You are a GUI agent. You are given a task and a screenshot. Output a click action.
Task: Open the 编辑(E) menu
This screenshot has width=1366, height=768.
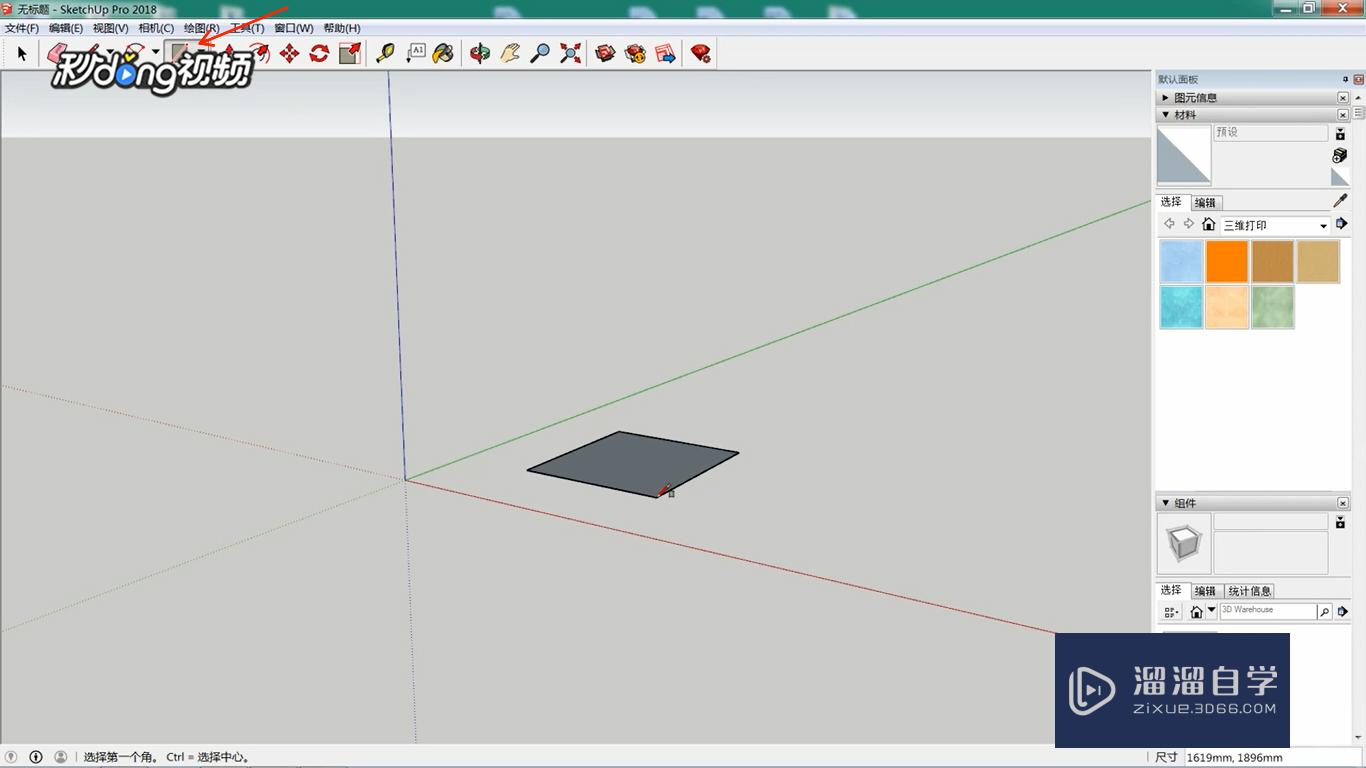click(x=66, y=28)
